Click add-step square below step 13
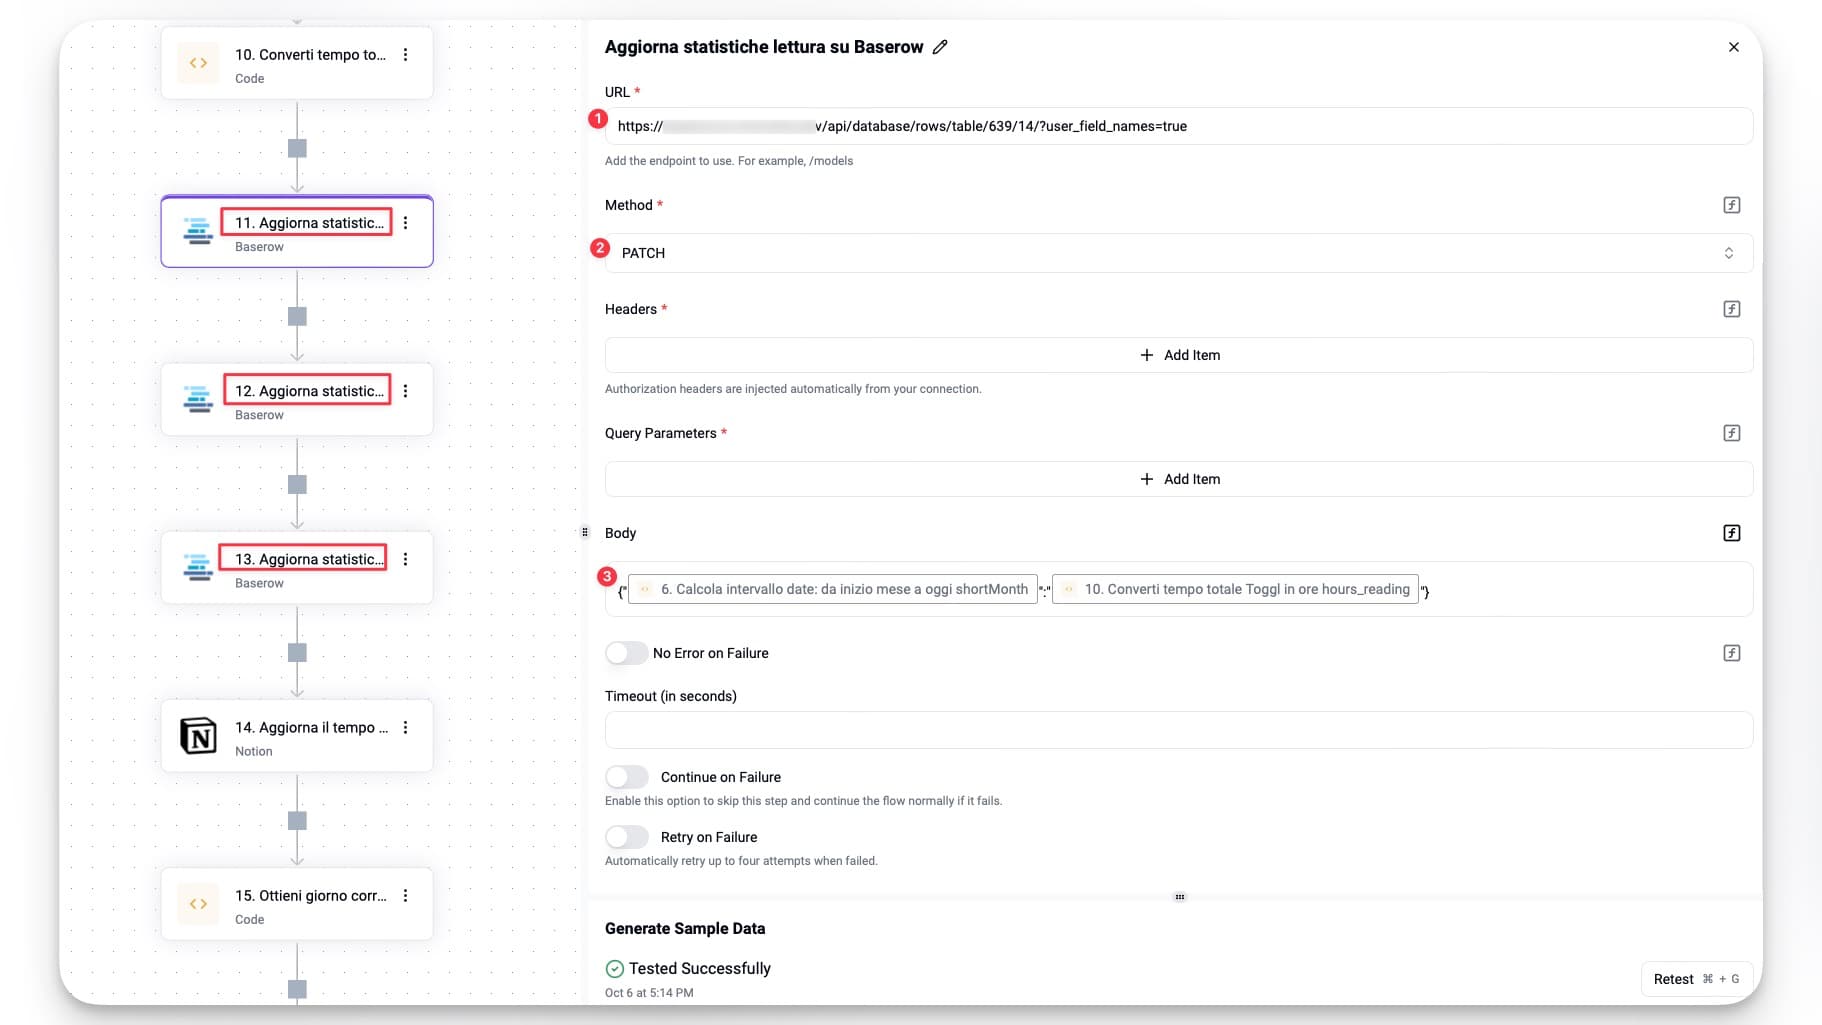Image resolution: width=1822 pixels, height=1025 pixels. [x=297, y=652]
